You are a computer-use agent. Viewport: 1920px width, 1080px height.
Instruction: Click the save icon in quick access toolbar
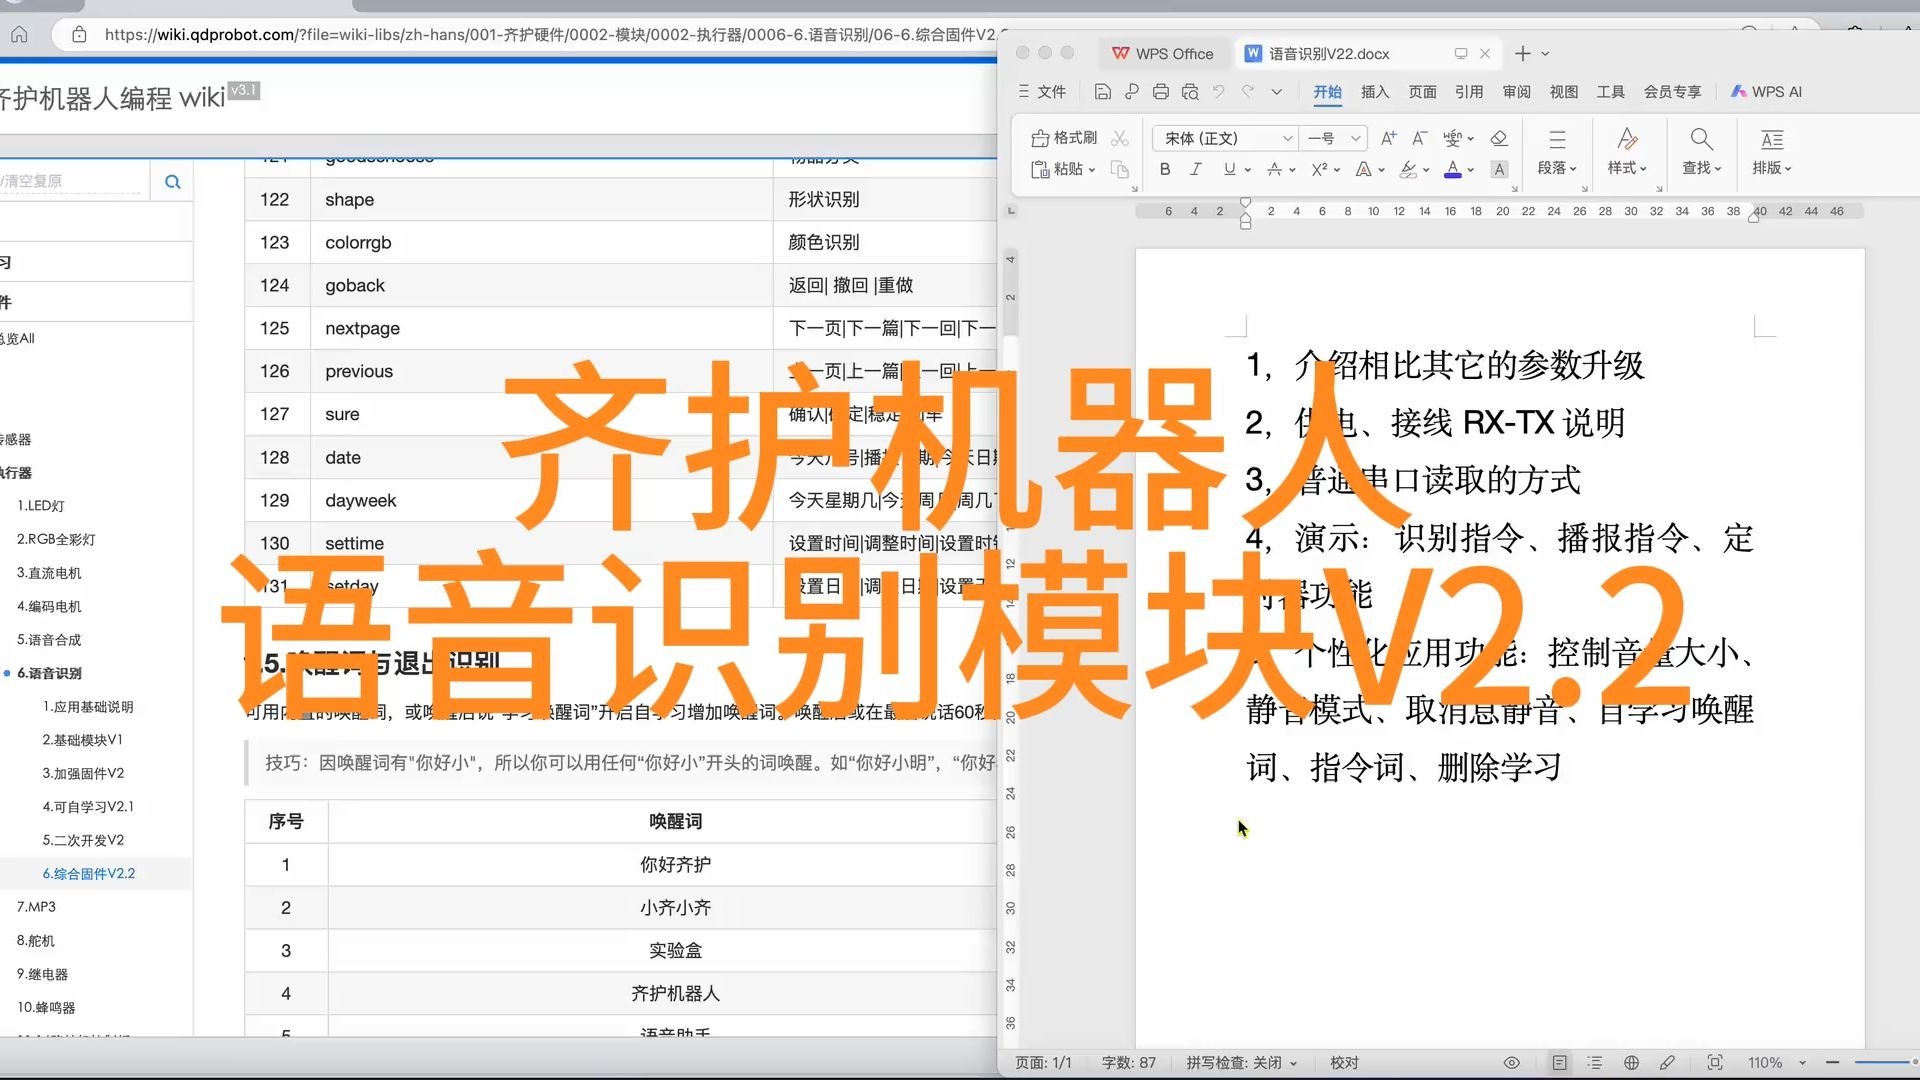1102,92
